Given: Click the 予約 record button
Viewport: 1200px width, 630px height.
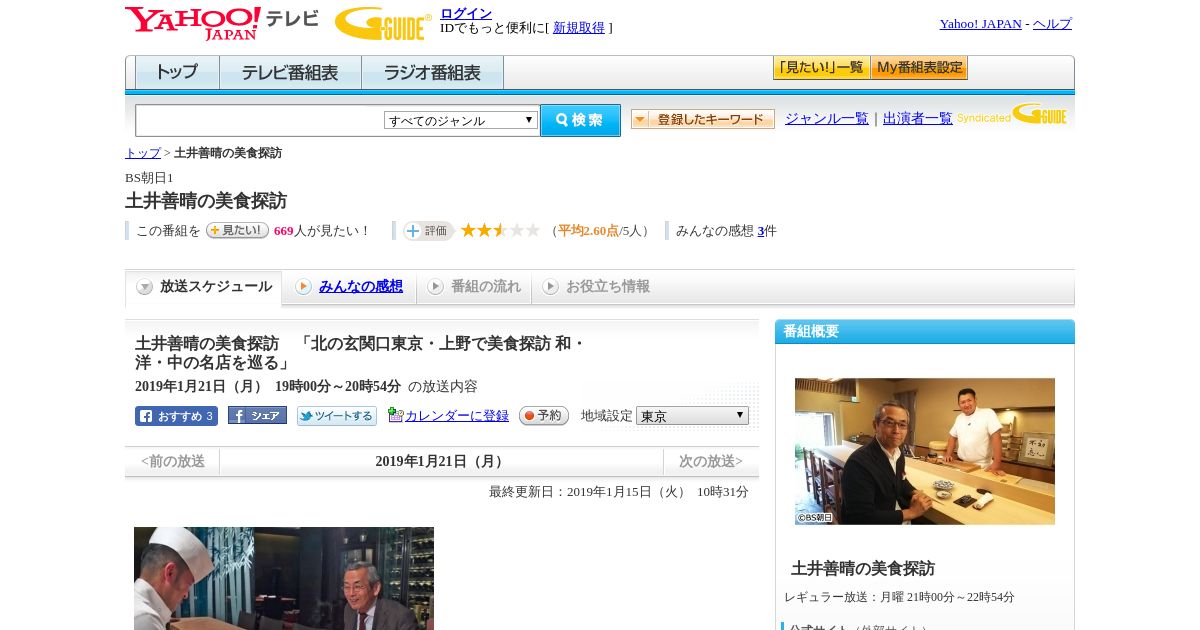Looking at the screenshot, I should coord(544,415).
